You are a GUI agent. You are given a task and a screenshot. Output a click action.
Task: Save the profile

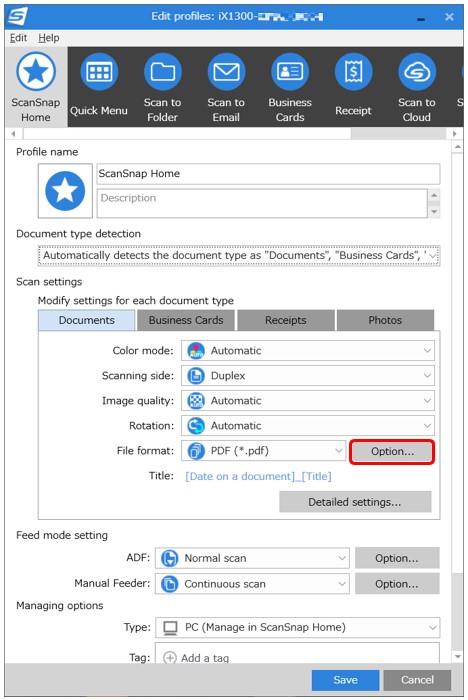coord(345,680)
